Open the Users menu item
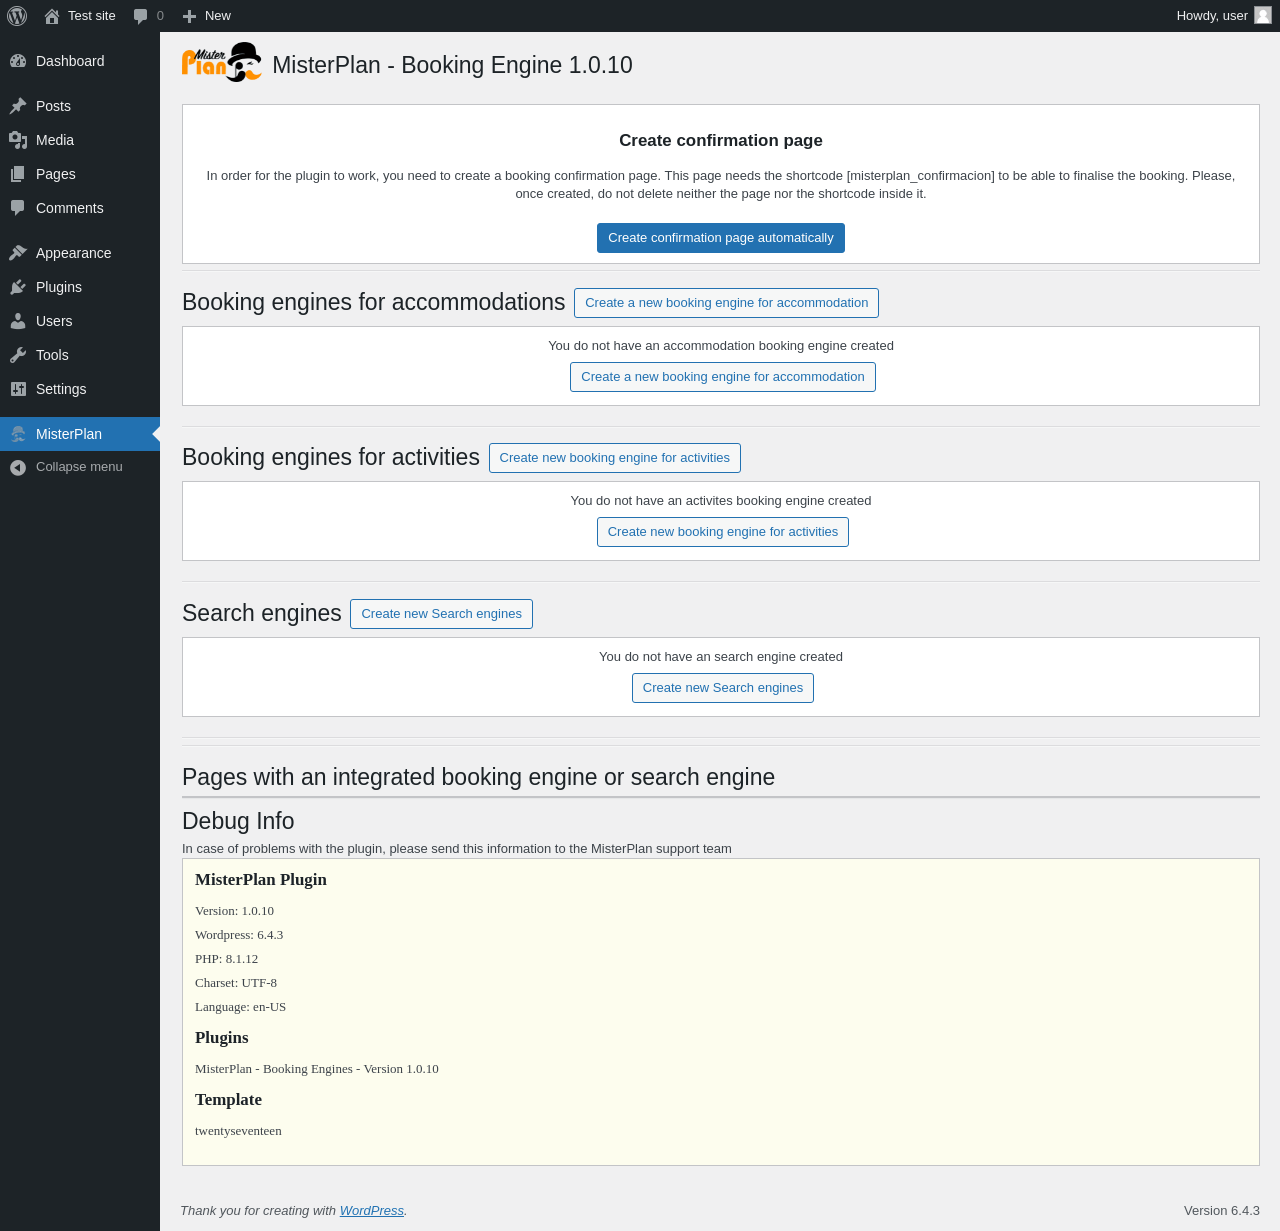Viewport: 1280px width, 1231px height. click(x=54, y=321)
